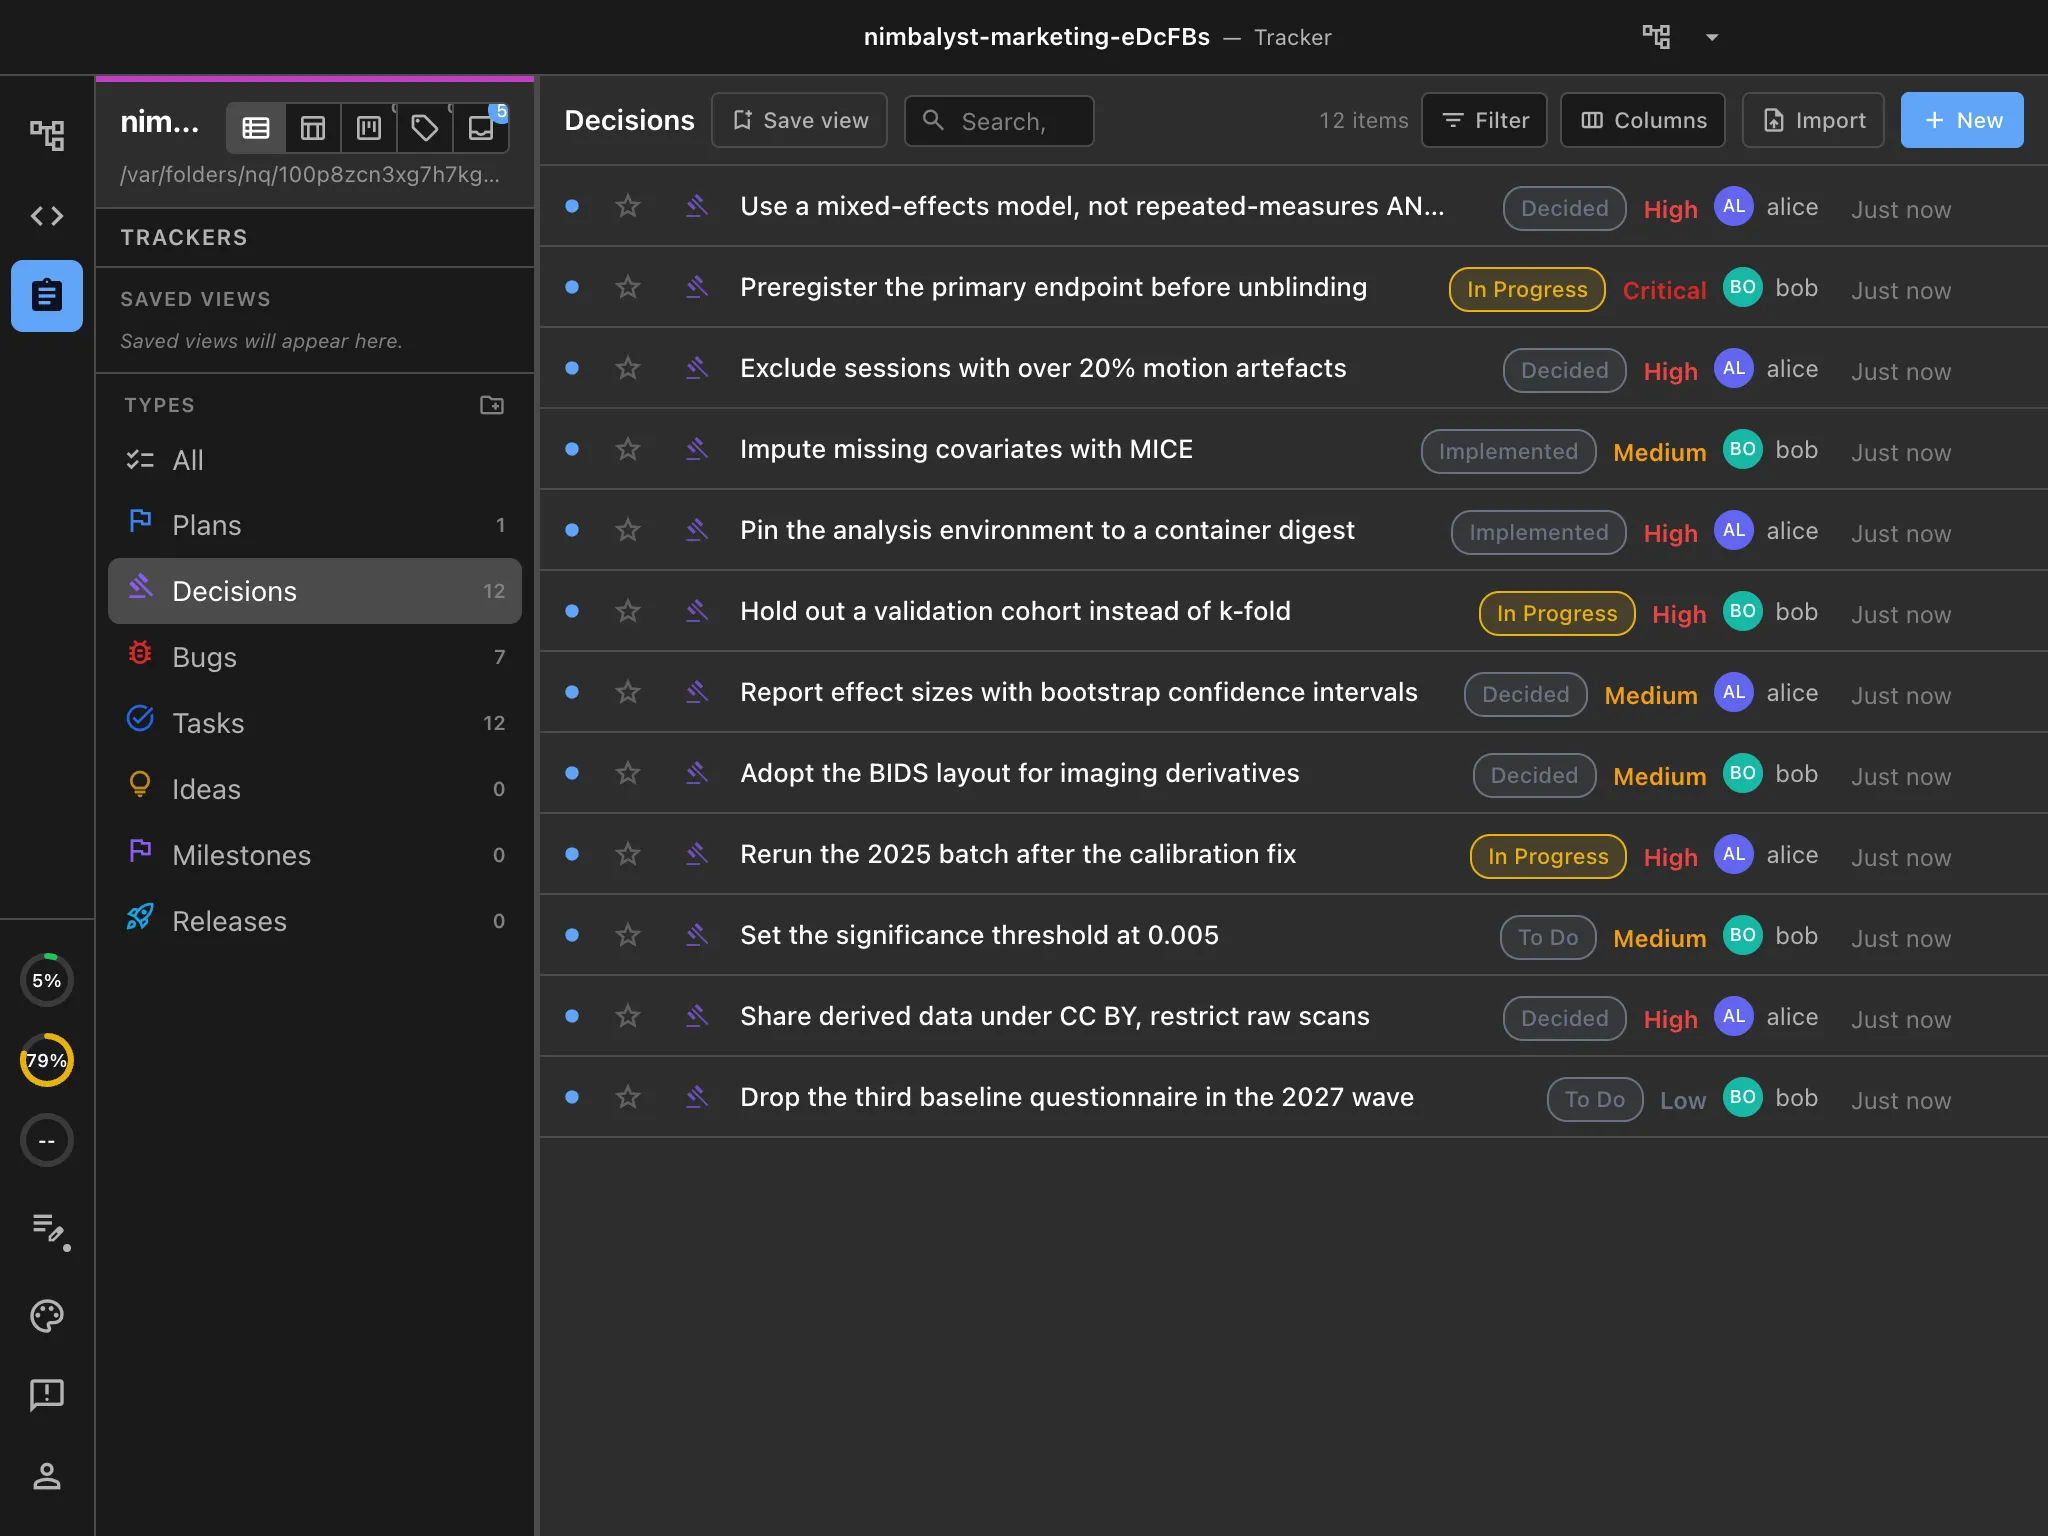Viewport: 2048px width, 1536px height.
Task: Switch to kanban board view icon
Action: click(x=369, y=128)
